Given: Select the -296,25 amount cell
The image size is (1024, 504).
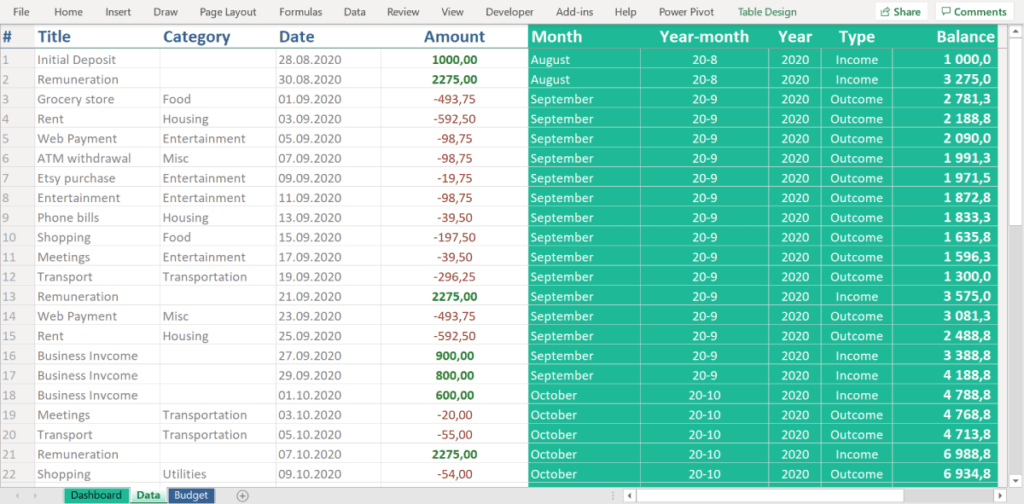Looking at the screenshot, I should point(454,277).
